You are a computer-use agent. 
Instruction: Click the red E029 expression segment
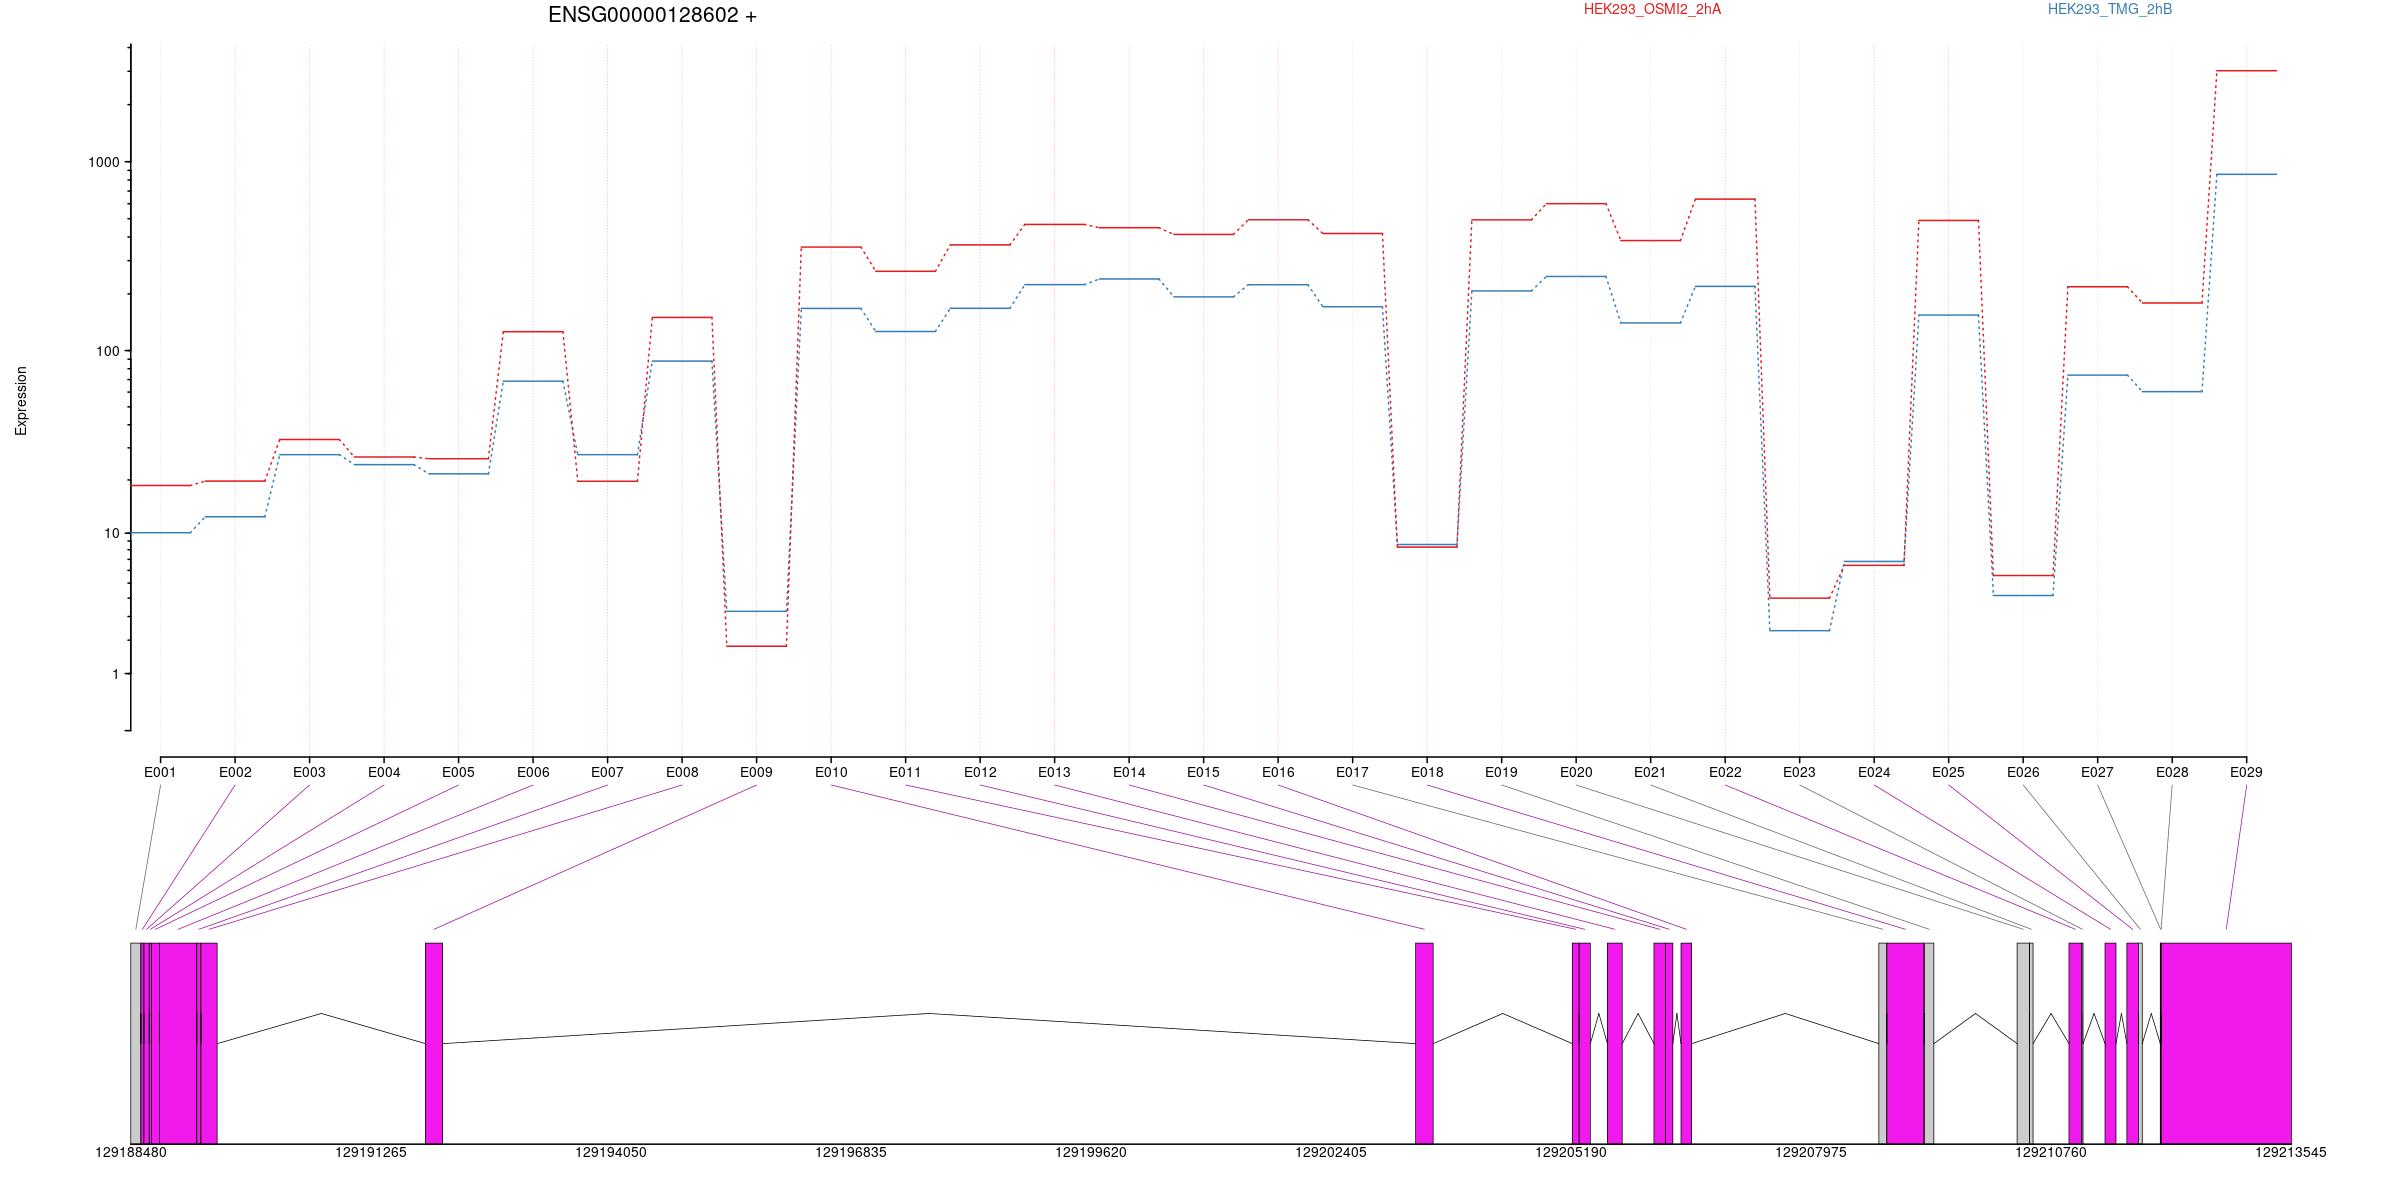(2246, 71)
